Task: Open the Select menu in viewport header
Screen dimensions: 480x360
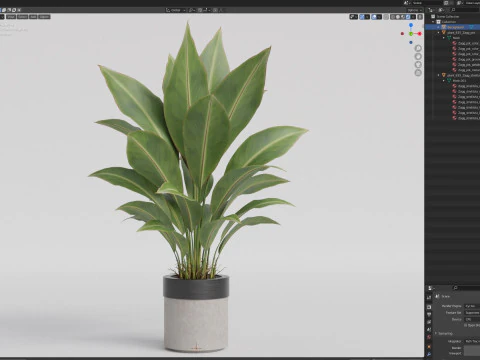Action: (x=23, y=17)
